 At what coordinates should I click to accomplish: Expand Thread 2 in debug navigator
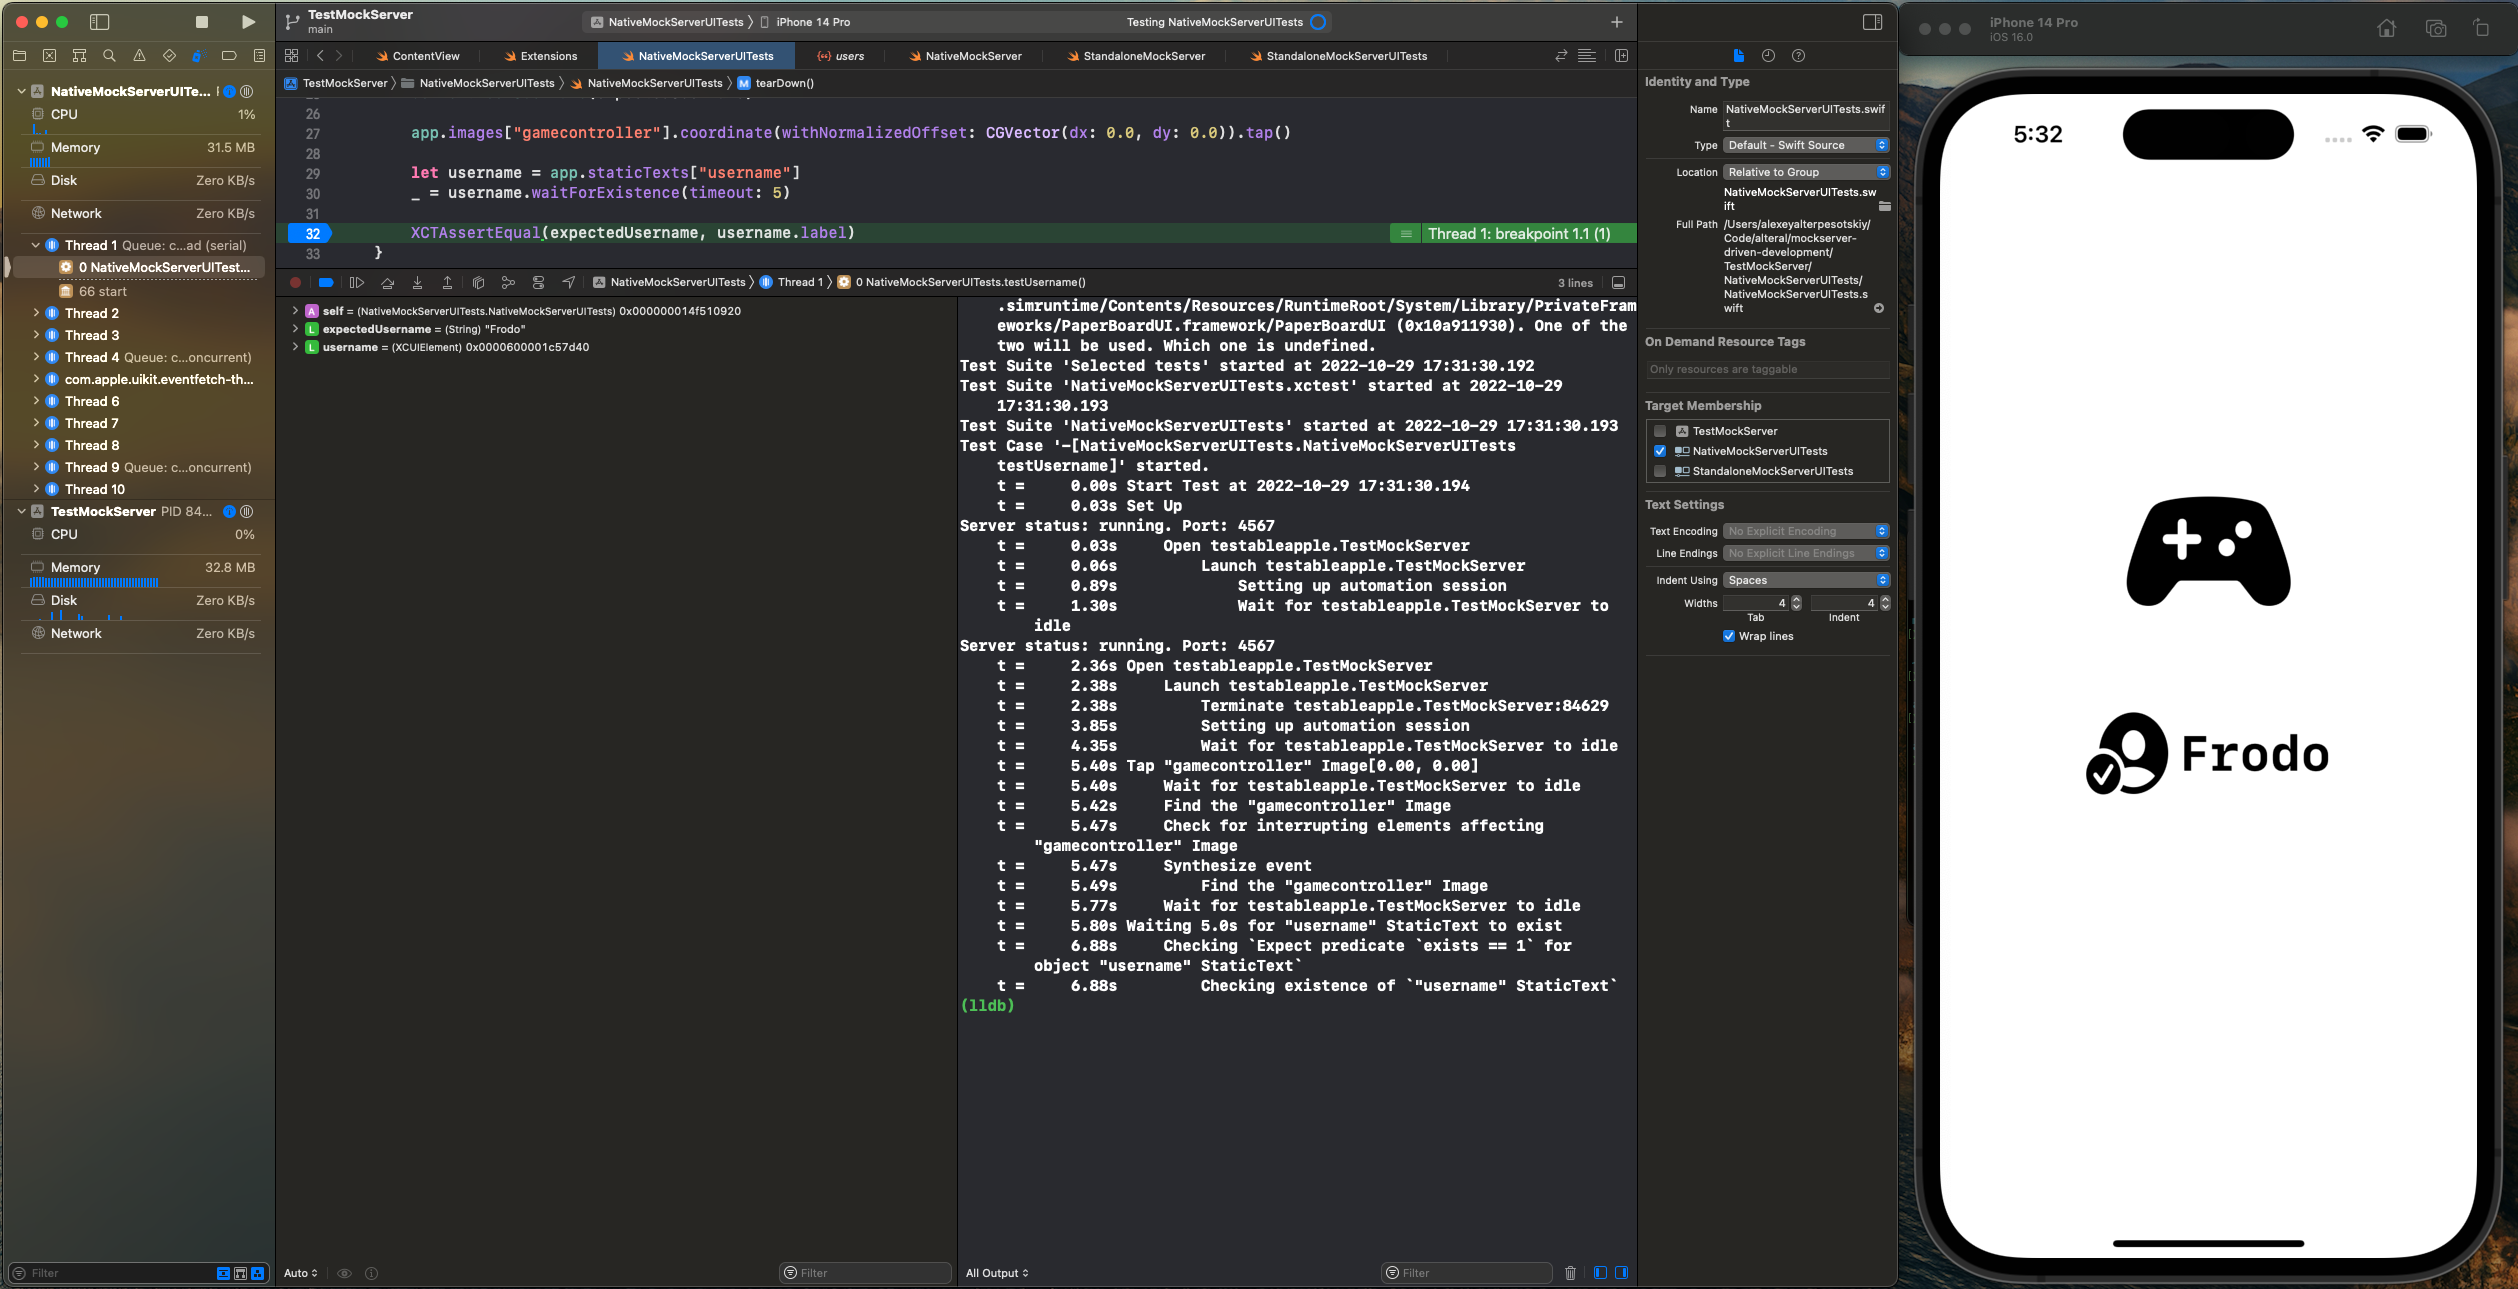click(x=37, y=313)
